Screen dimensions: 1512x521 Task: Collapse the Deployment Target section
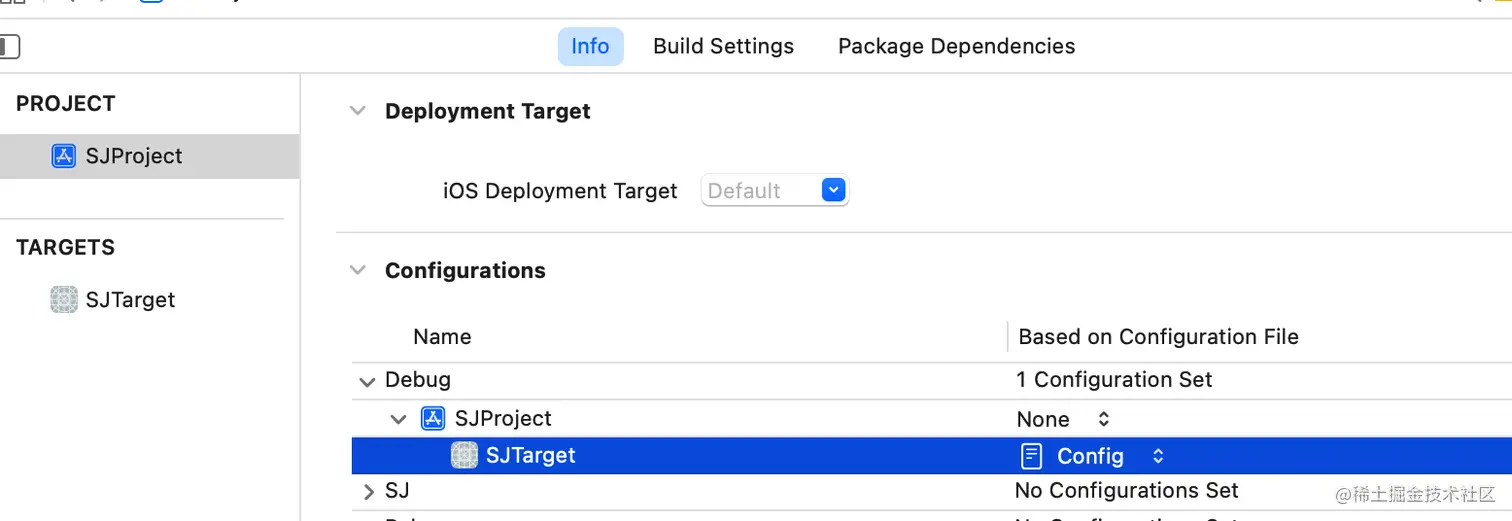(357, 111)
